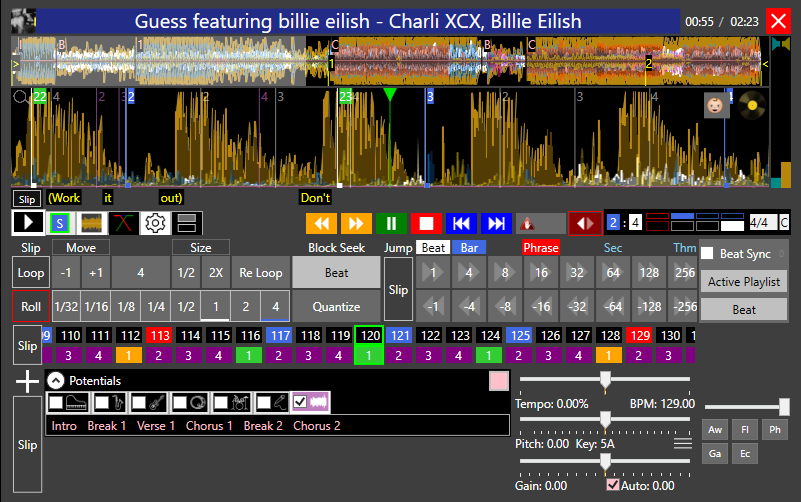Double the loop size with 2X
The image size is (801, 502).
(x=216, y=273)
